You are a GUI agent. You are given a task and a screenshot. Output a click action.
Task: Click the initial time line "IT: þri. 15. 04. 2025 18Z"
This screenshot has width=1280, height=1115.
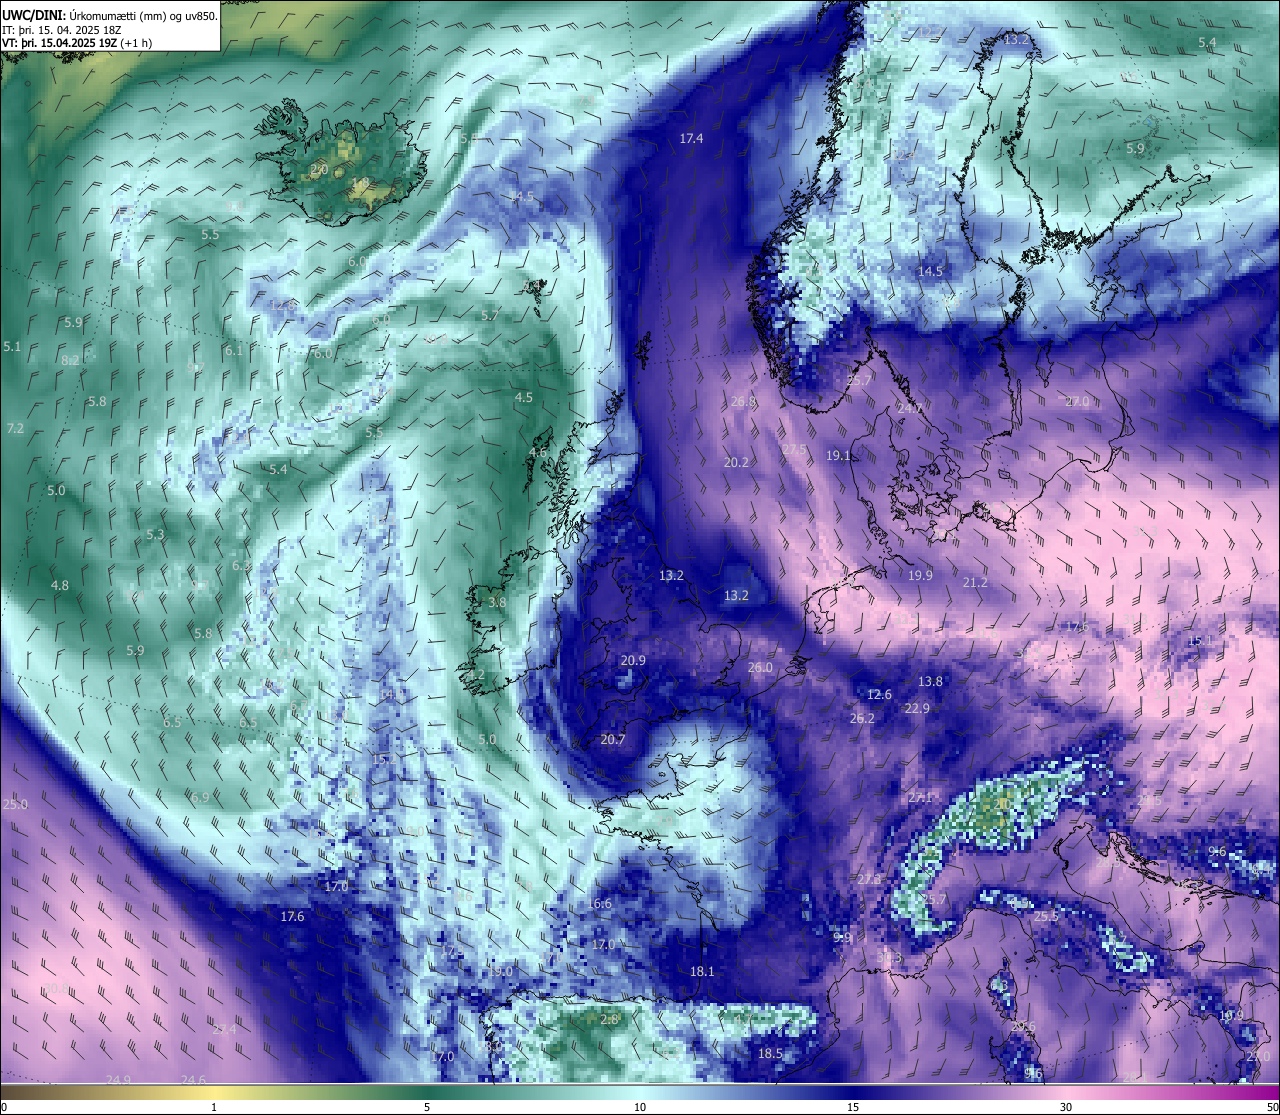[62, 29]
